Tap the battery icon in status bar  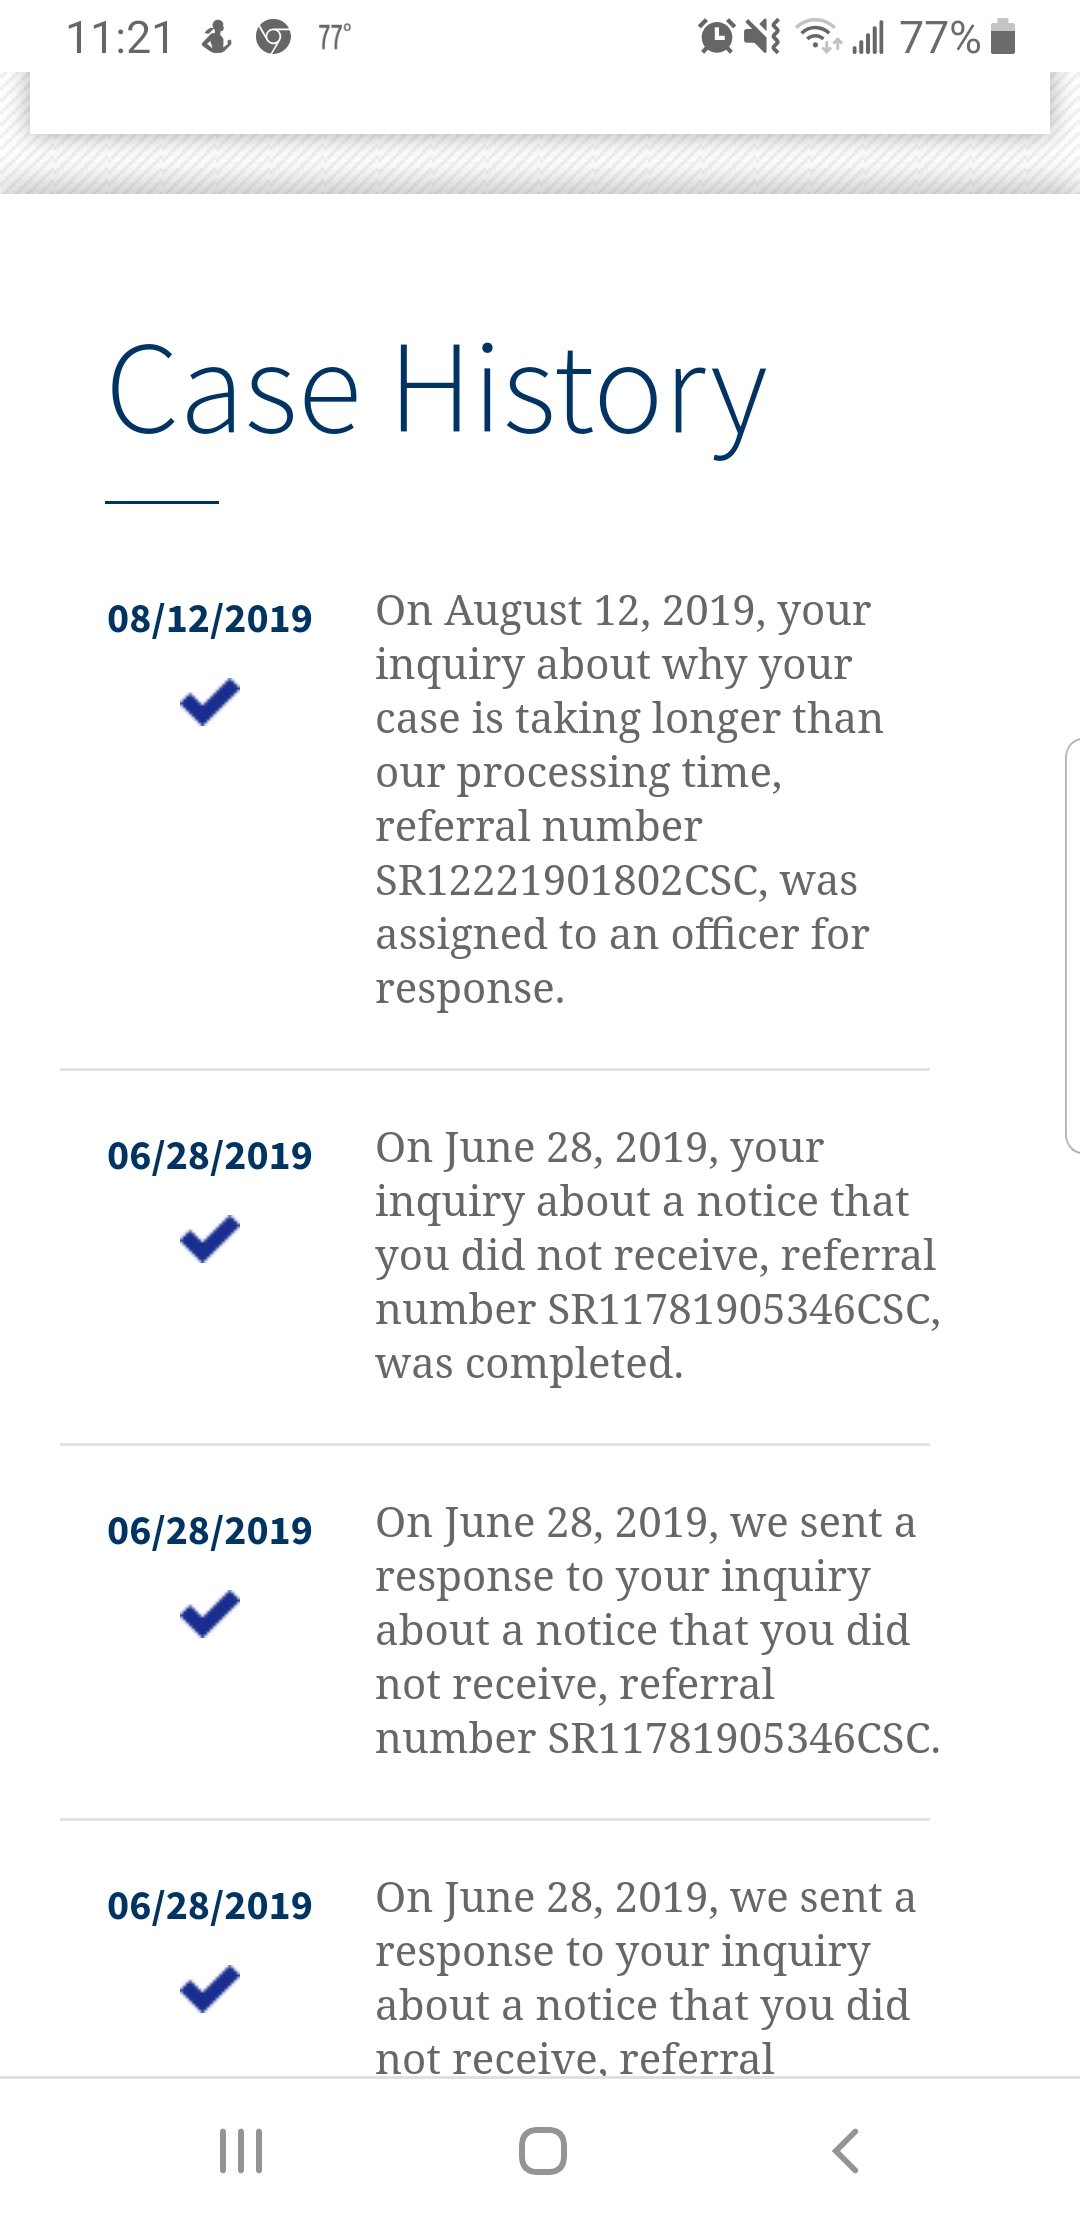[x=1003, y=37]
